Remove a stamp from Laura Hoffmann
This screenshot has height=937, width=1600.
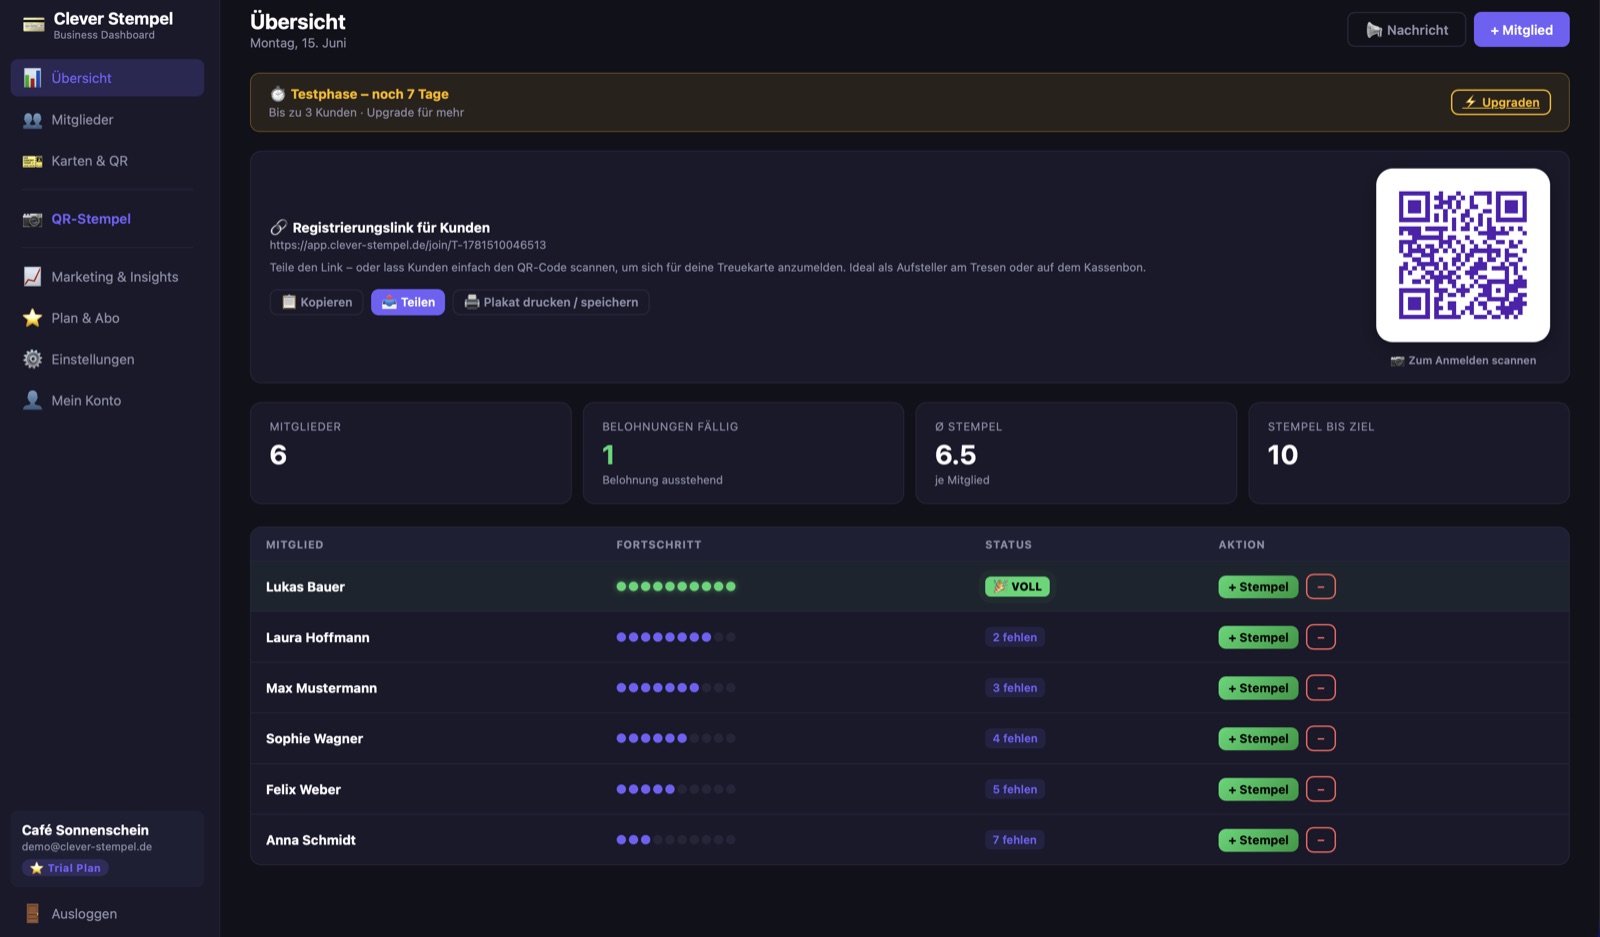point(1321,637)
